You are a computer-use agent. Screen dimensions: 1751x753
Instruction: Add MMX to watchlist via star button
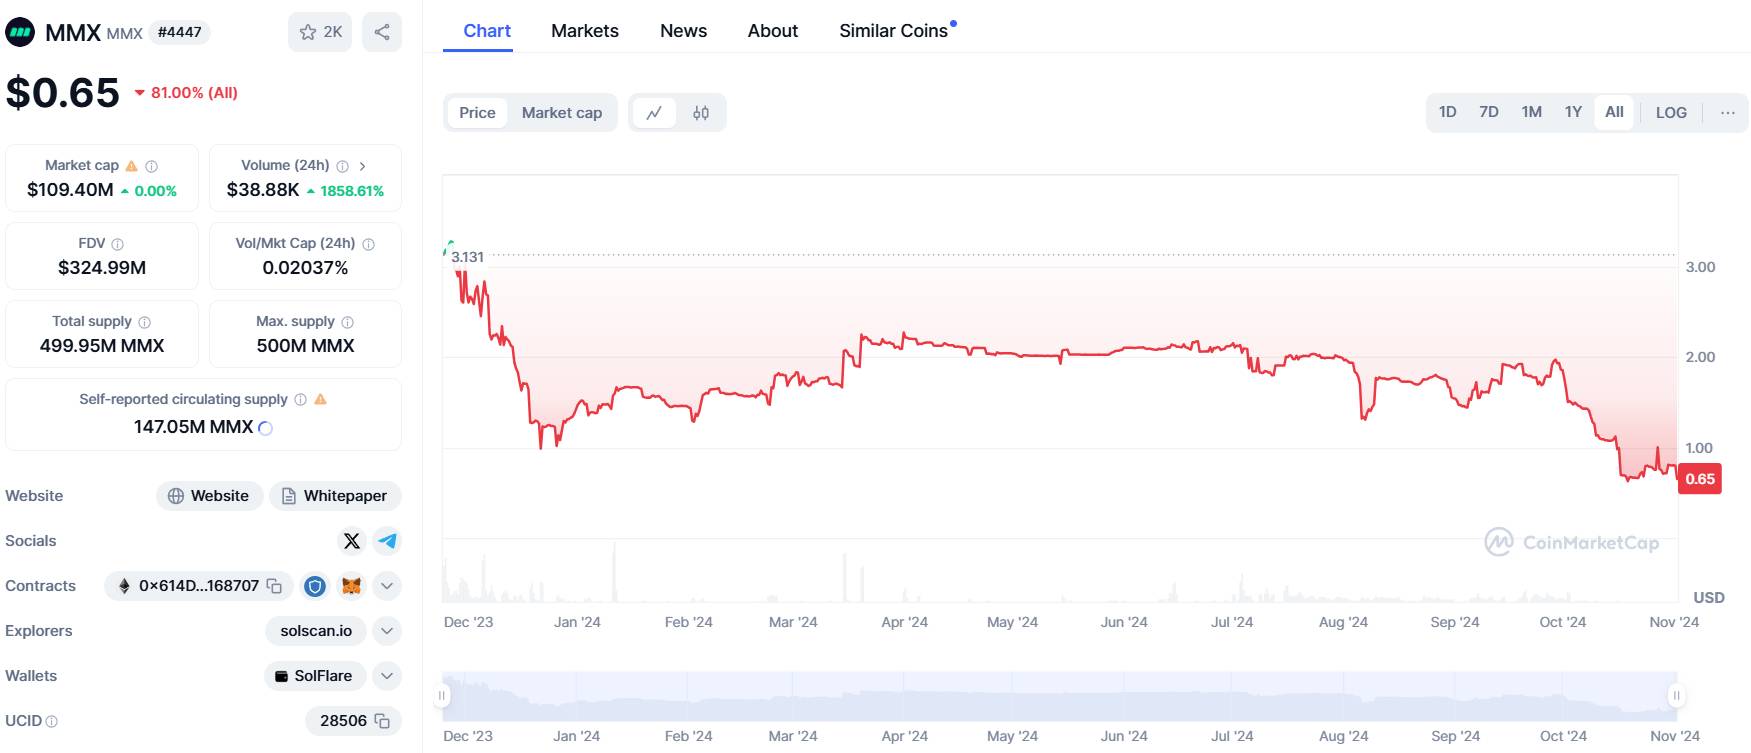[320, 32]
